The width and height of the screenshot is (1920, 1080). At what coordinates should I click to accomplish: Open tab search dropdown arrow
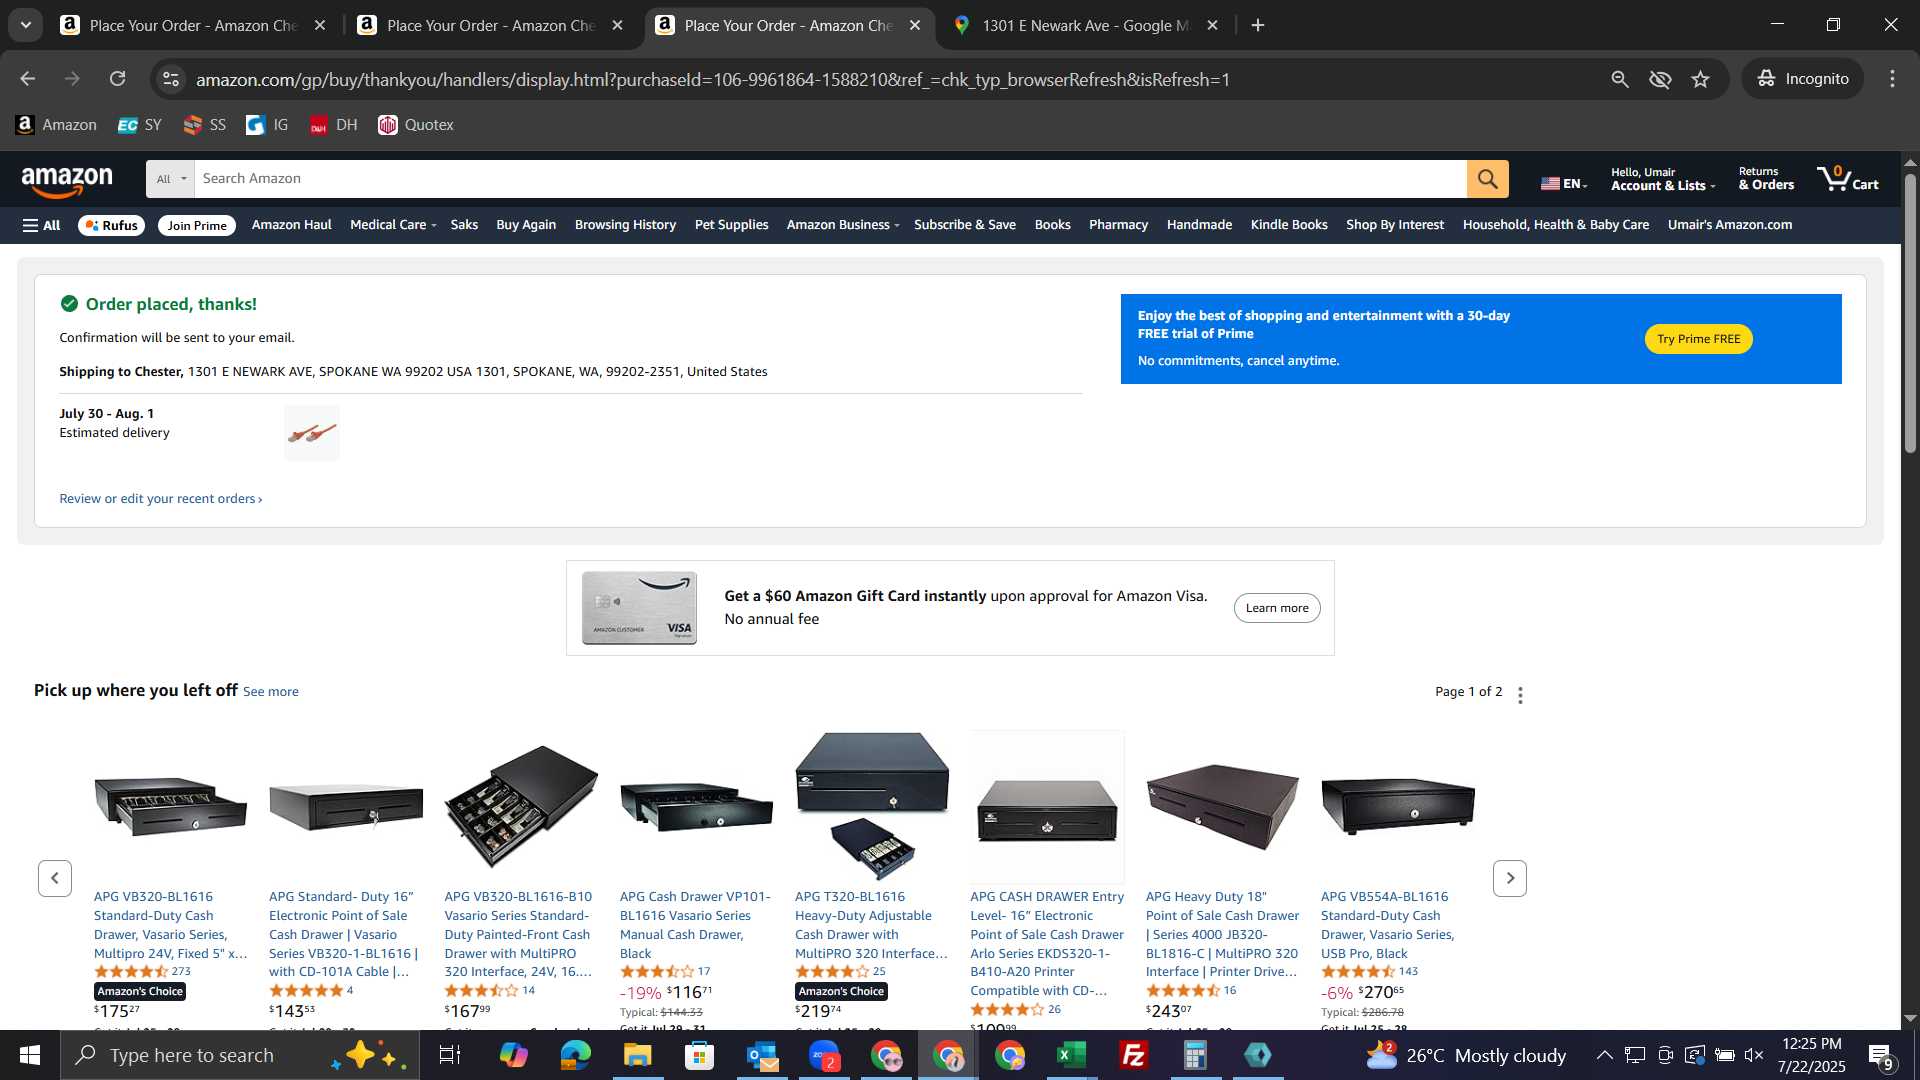(26, 25)
